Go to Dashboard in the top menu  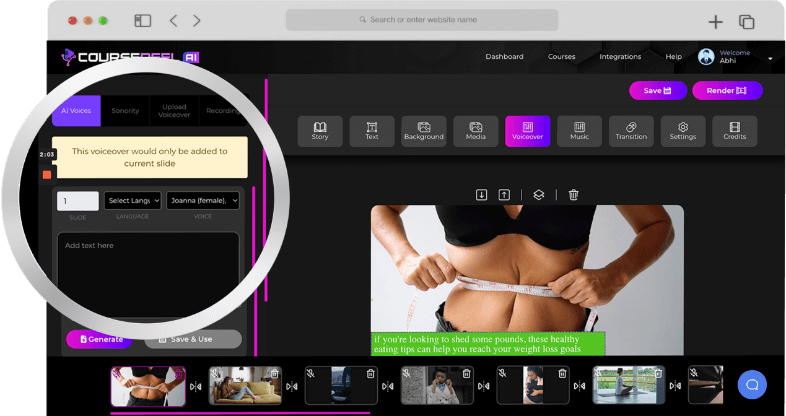pyautogui.click(x=504, y=57)
